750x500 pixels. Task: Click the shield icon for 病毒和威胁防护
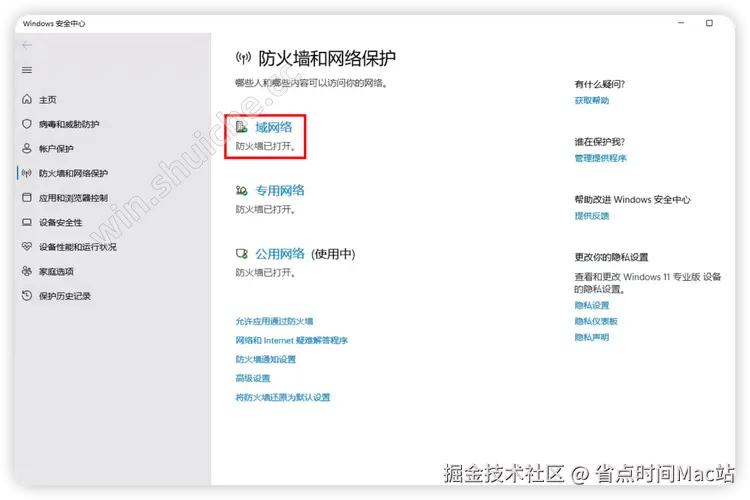pyautogui.click(x=27, y=123)
